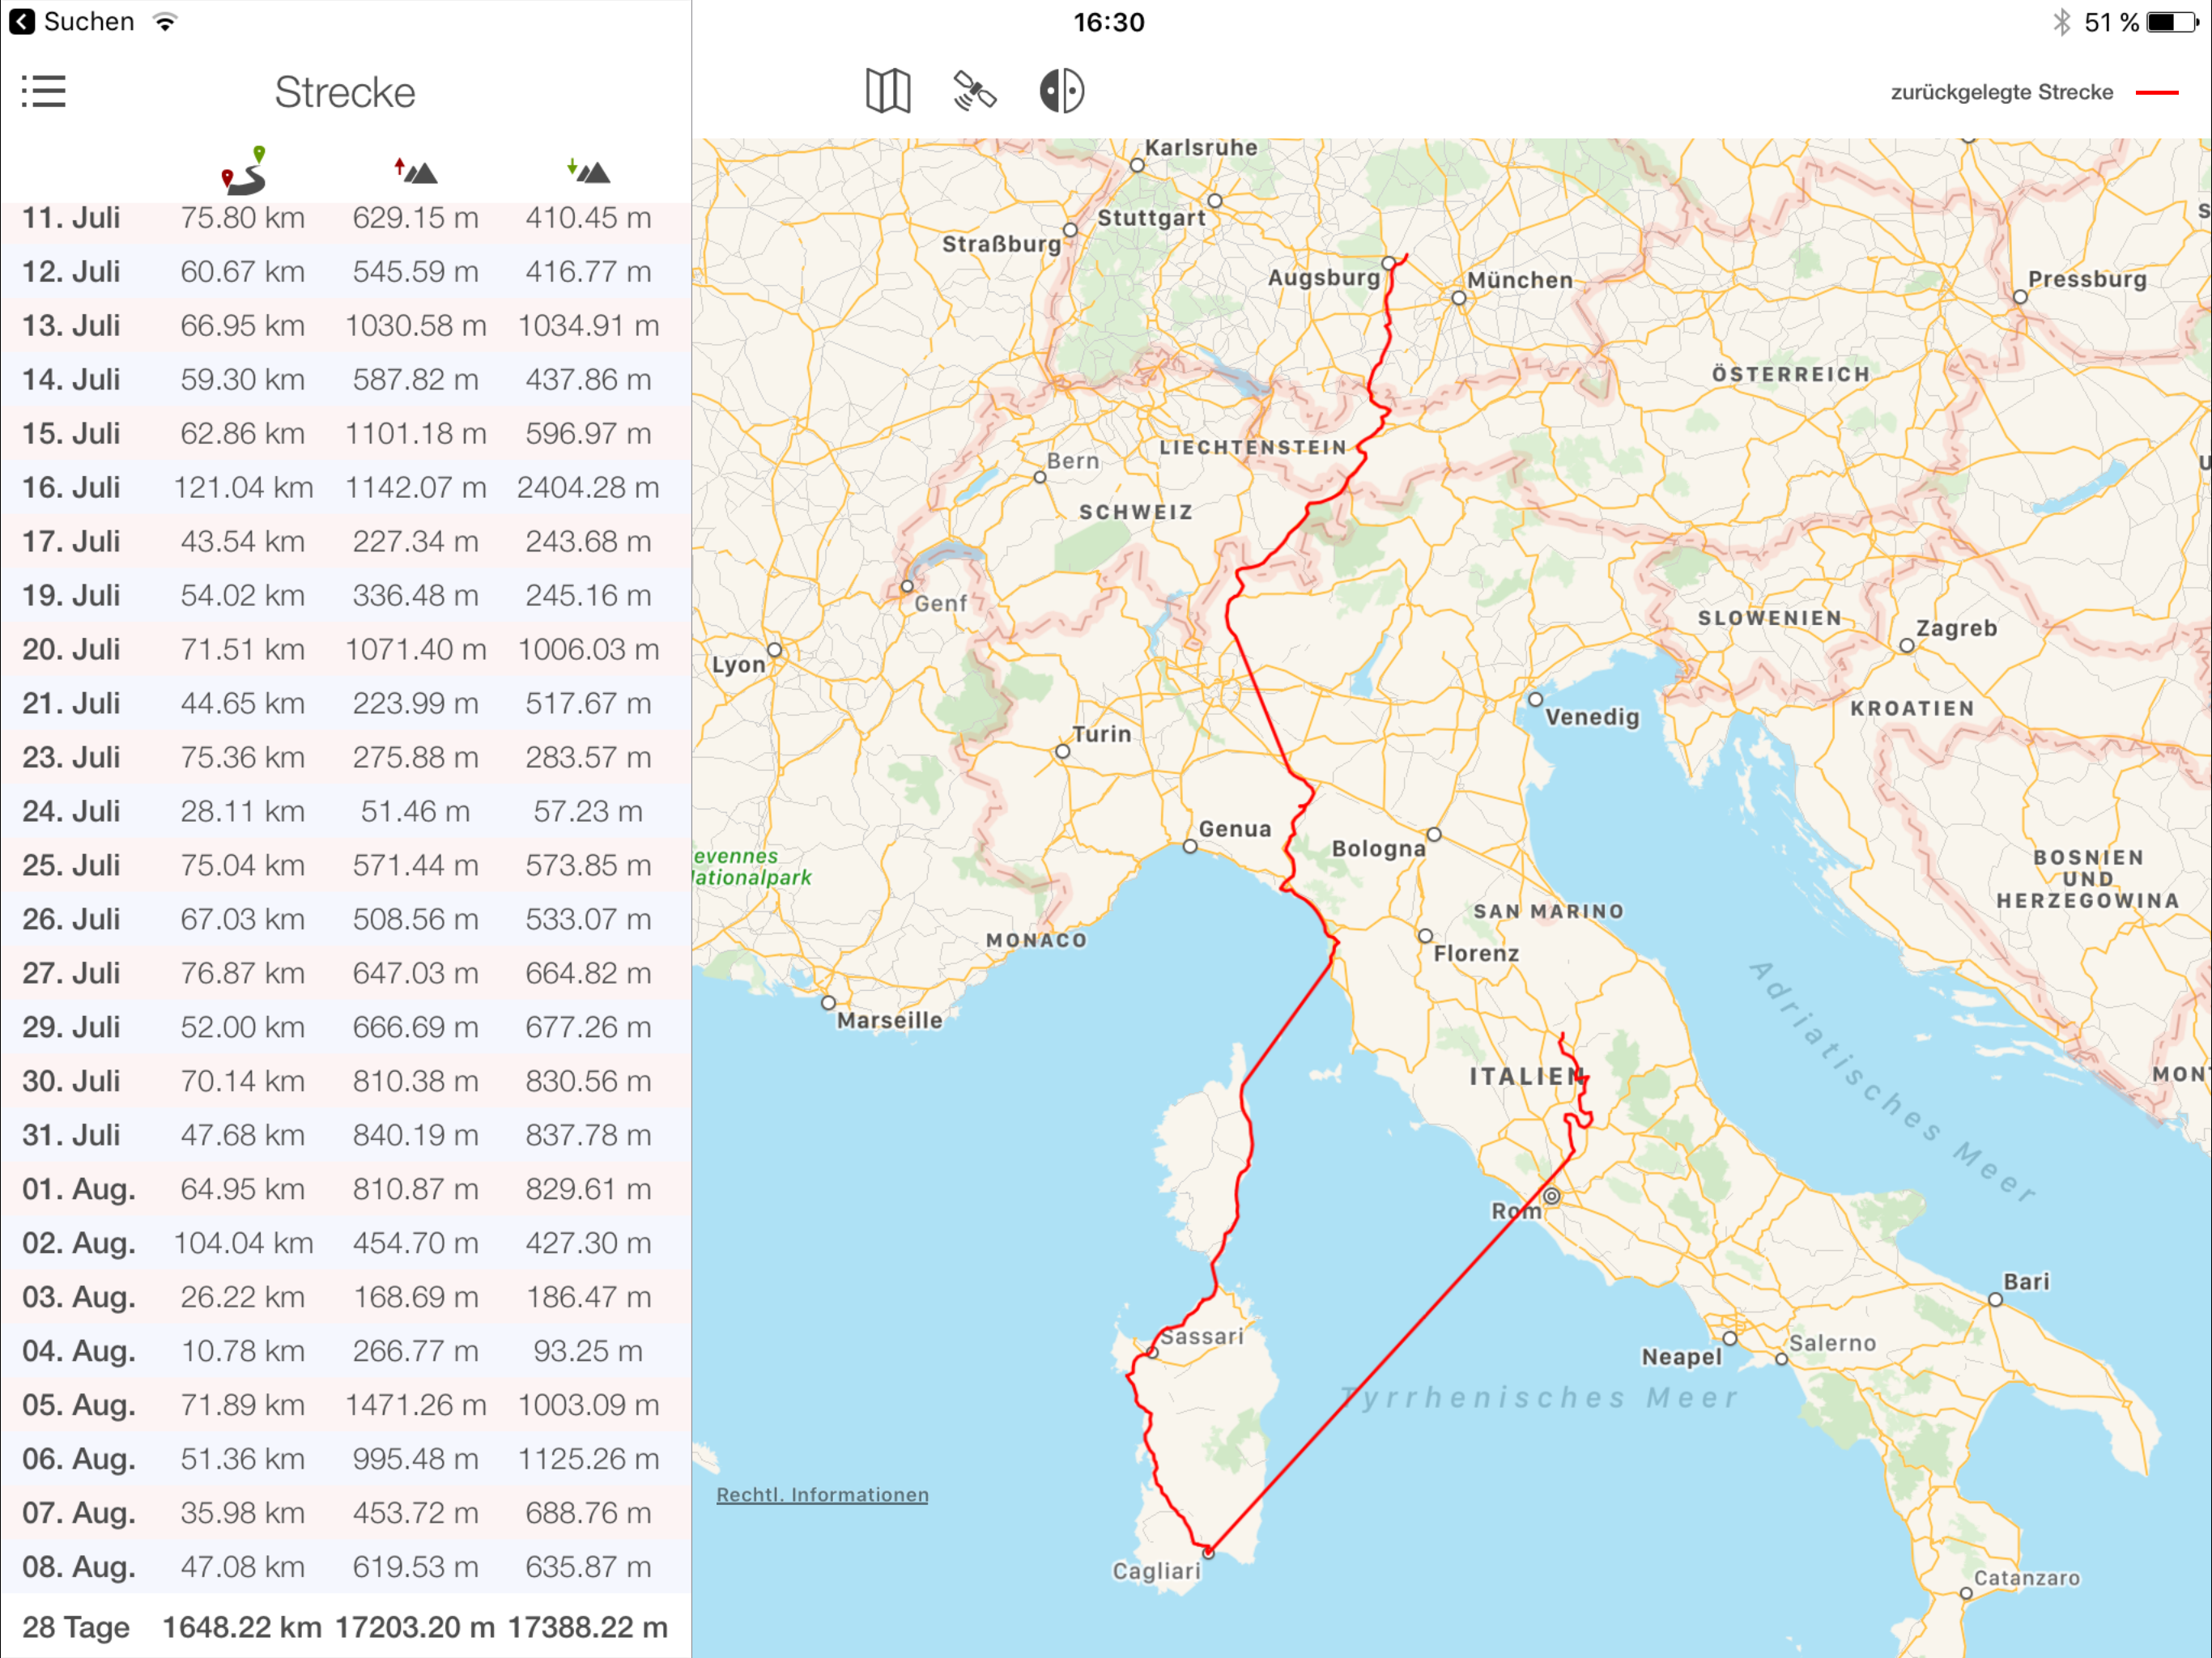Tap the distance route column icon
Image resolution: width=2212 pixels, height=1658 pixels.
click(x=244, y=169)
